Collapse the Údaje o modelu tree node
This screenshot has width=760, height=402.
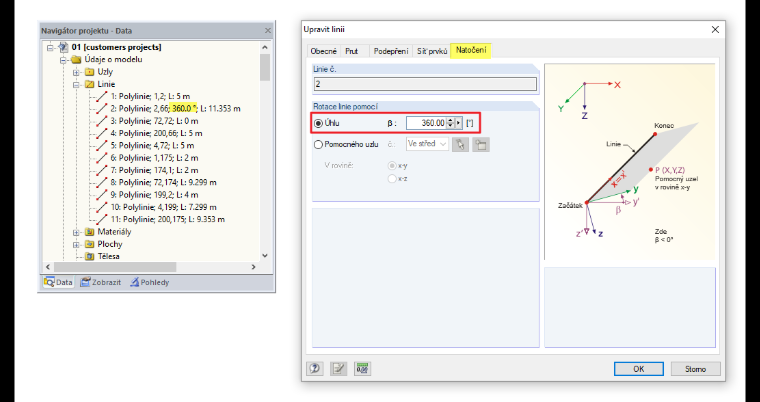[63, 60]
